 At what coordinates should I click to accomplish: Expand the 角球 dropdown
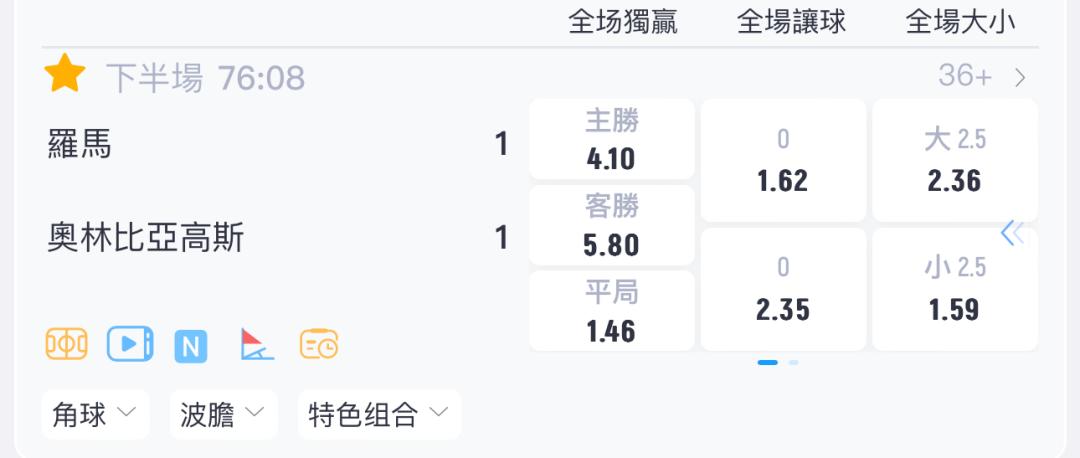click(x=95, y=415)
